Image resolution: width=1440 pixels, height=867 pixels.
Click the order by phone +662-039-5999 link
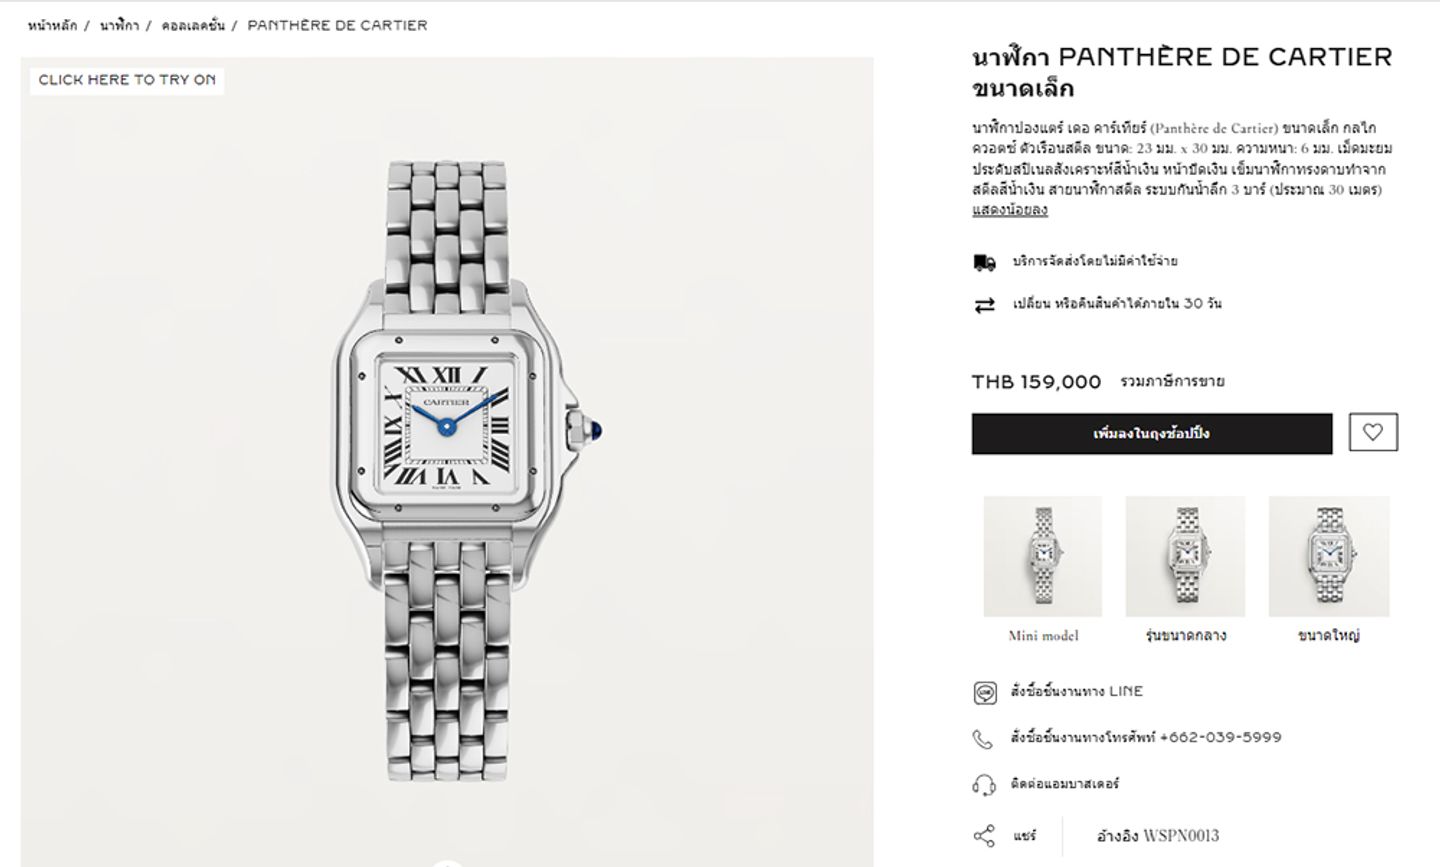pyautogui.click(x=1146, y=738)
